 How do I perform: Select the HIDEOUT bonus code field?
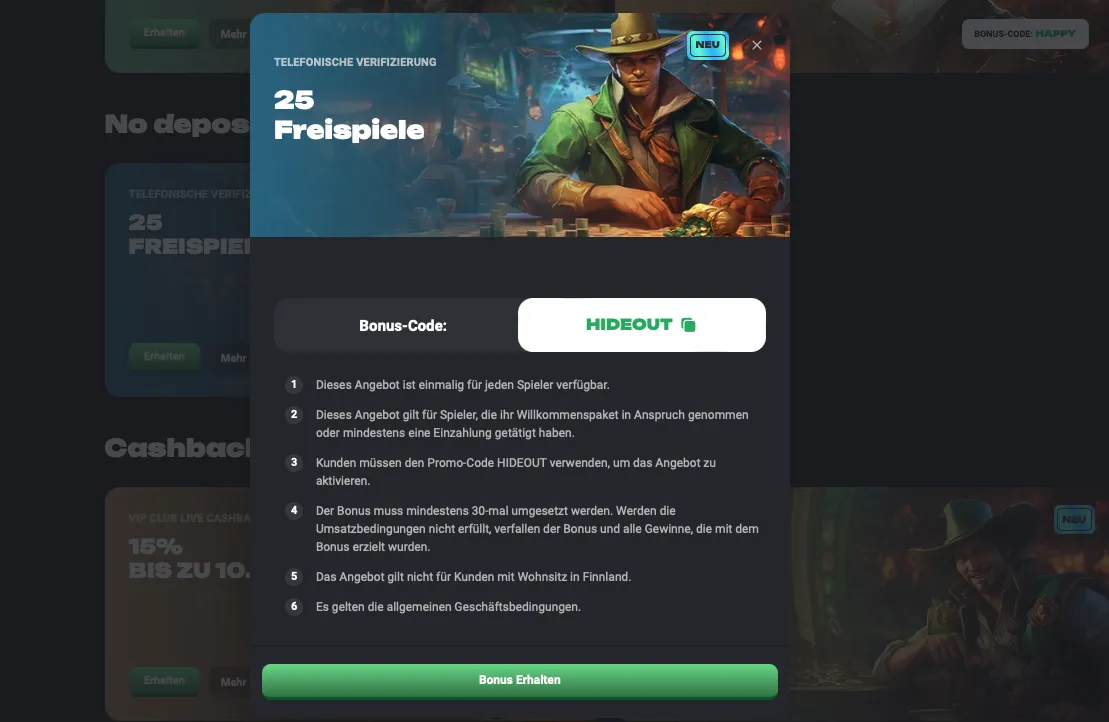pyautogui.click(x=641, y=325)
